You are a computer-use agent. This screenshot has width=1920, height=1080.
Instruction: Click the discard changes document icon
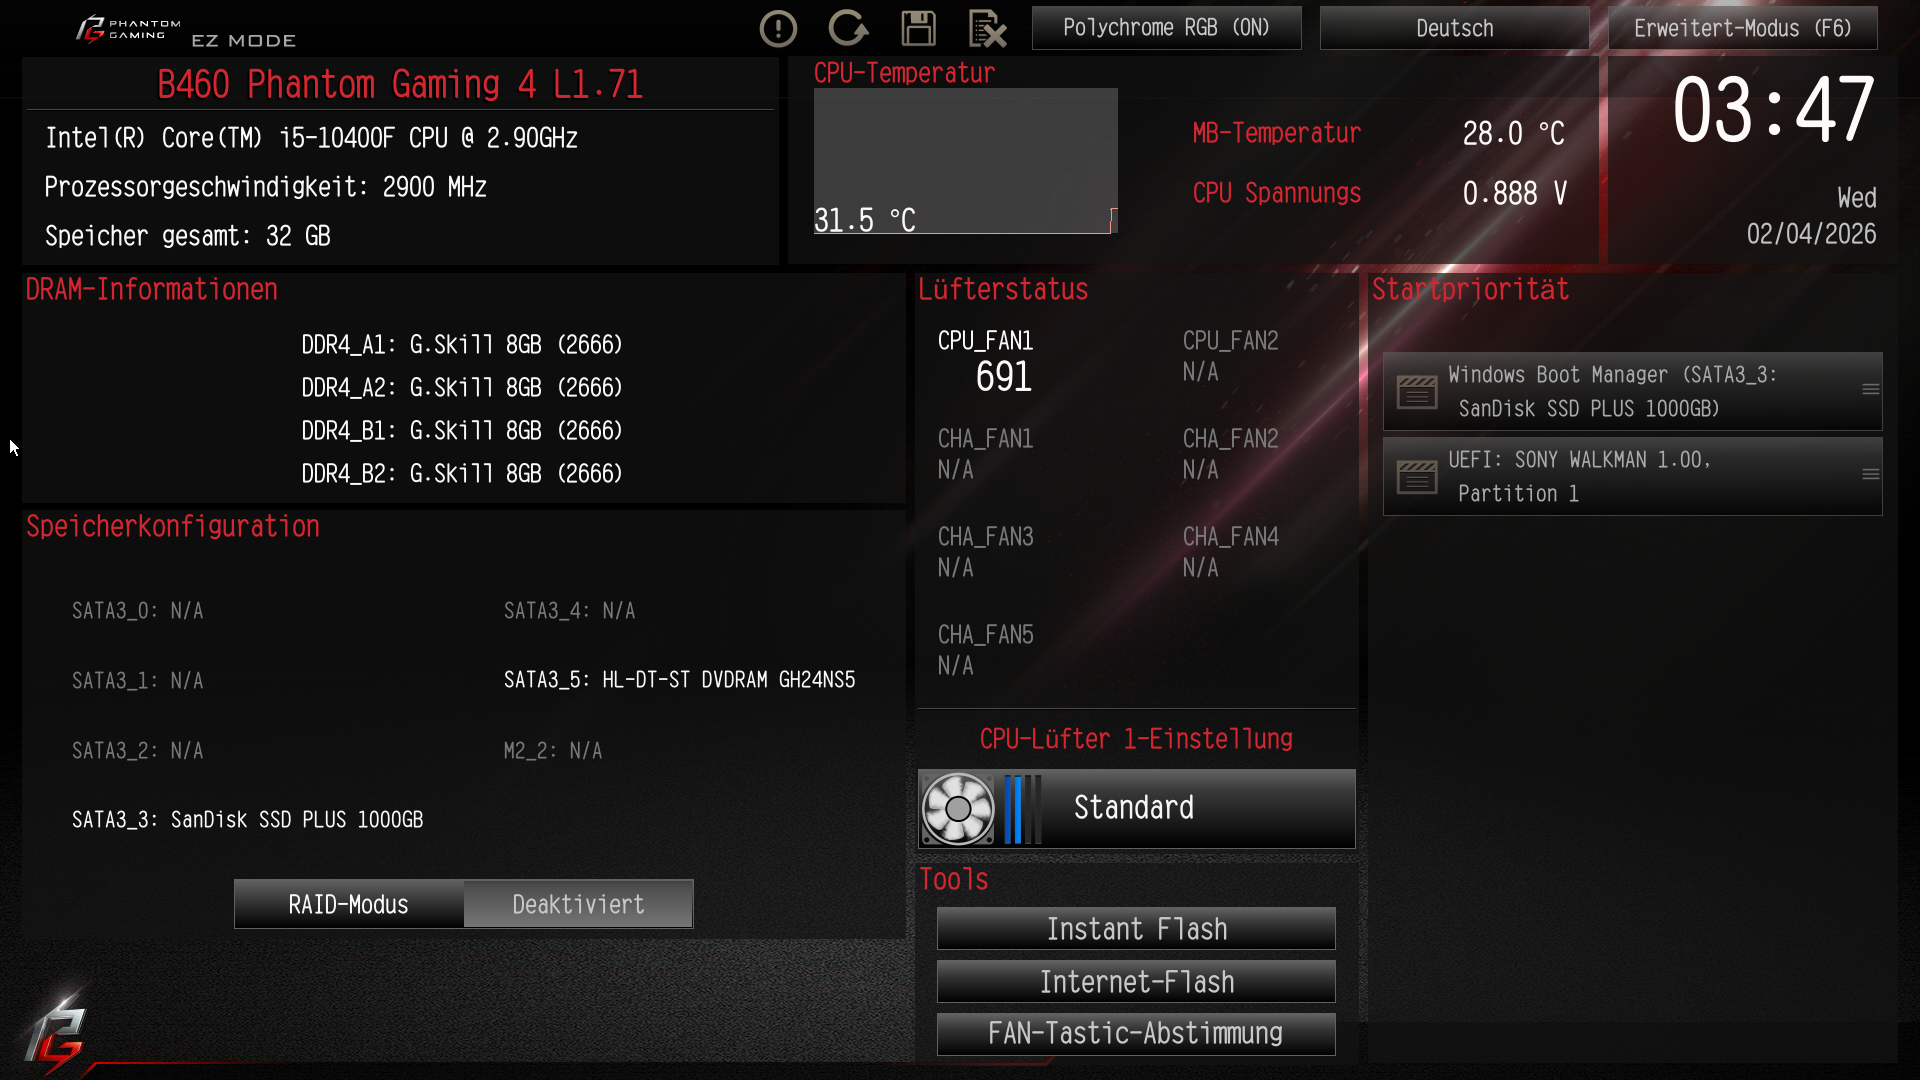coord(987,28)
